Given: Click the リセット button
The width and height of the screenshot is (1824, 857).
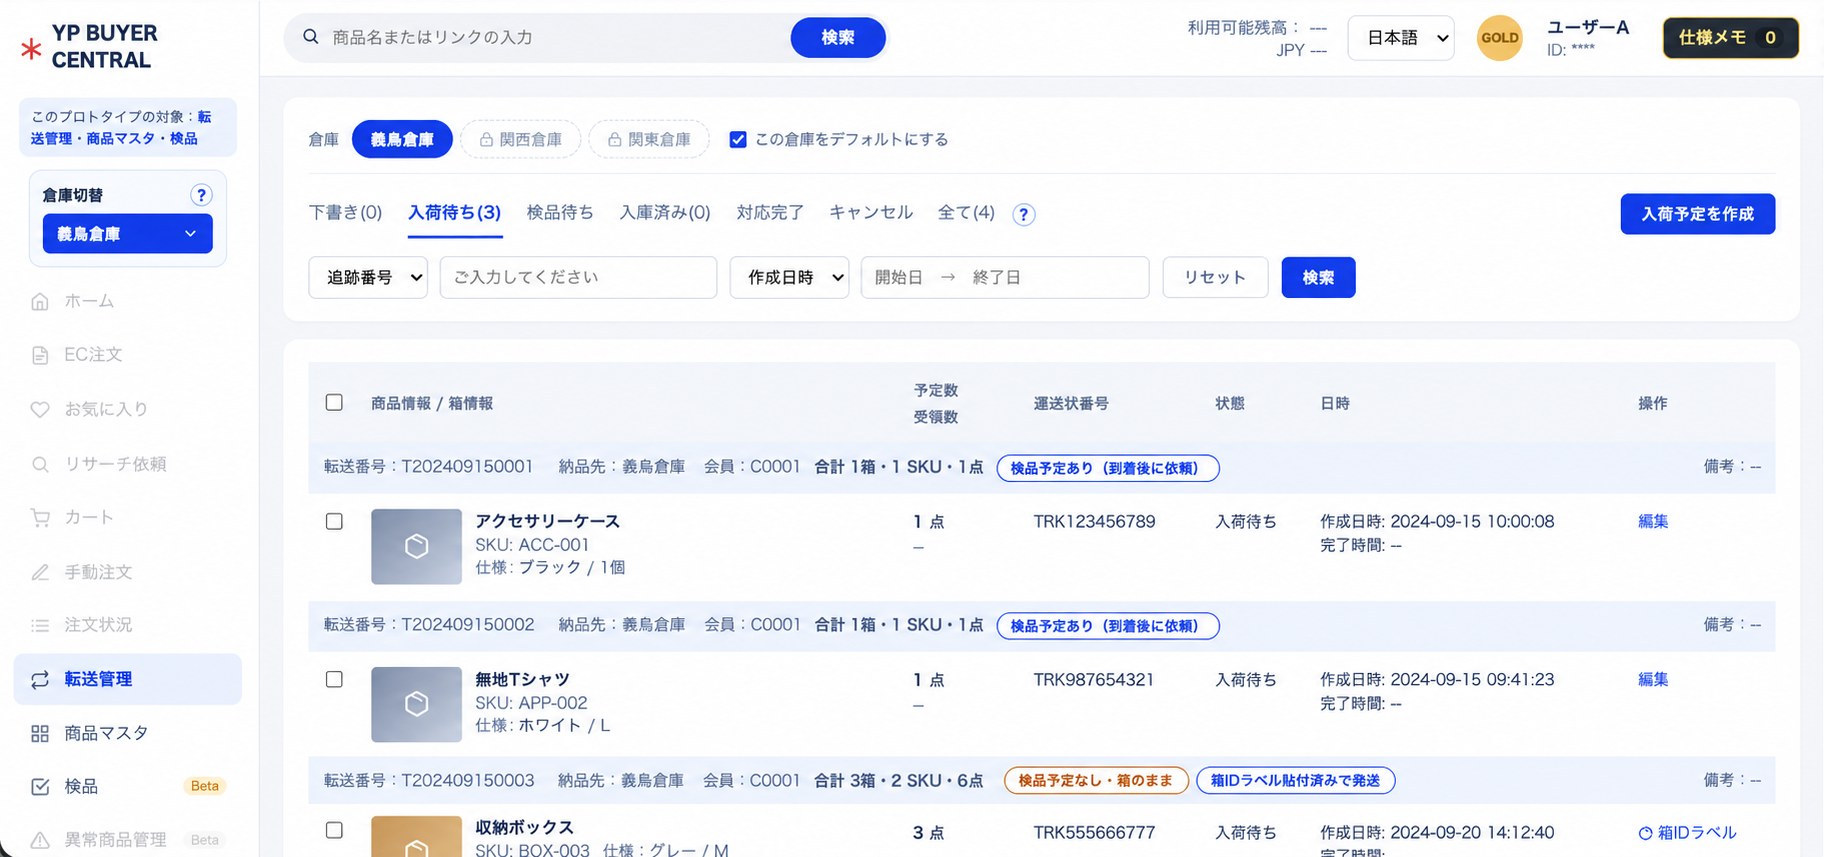Looking at the screenshot, I should [x=1215, y=277].
